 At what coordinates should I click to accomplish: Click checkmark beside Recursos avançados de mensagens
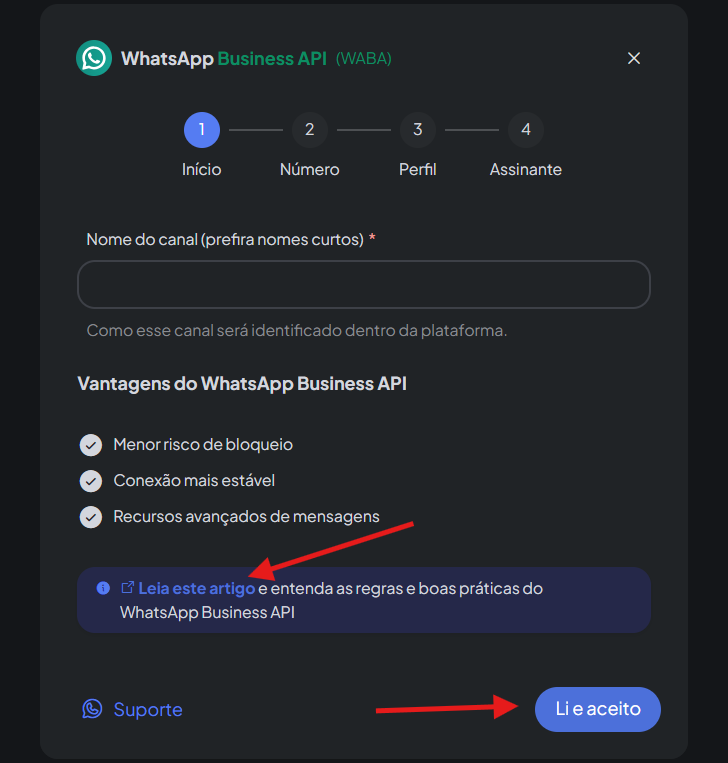(x=91, y=517)
